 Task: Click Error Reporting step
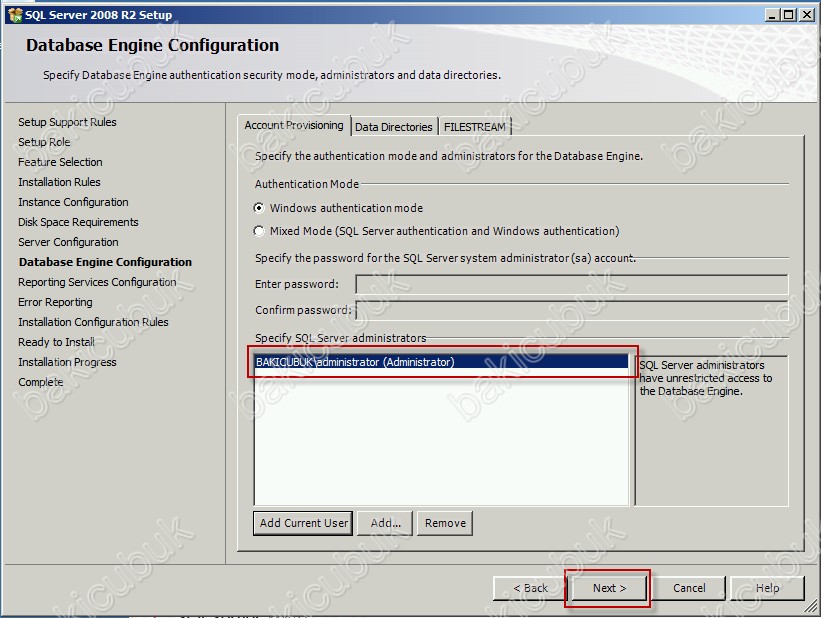point(55,302)
